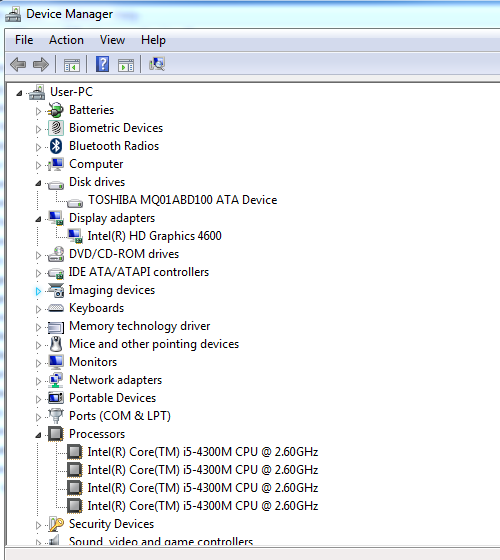Select IDE ATA/ATAPI controllers label
The image size is (500, 560).
point(139,272)
